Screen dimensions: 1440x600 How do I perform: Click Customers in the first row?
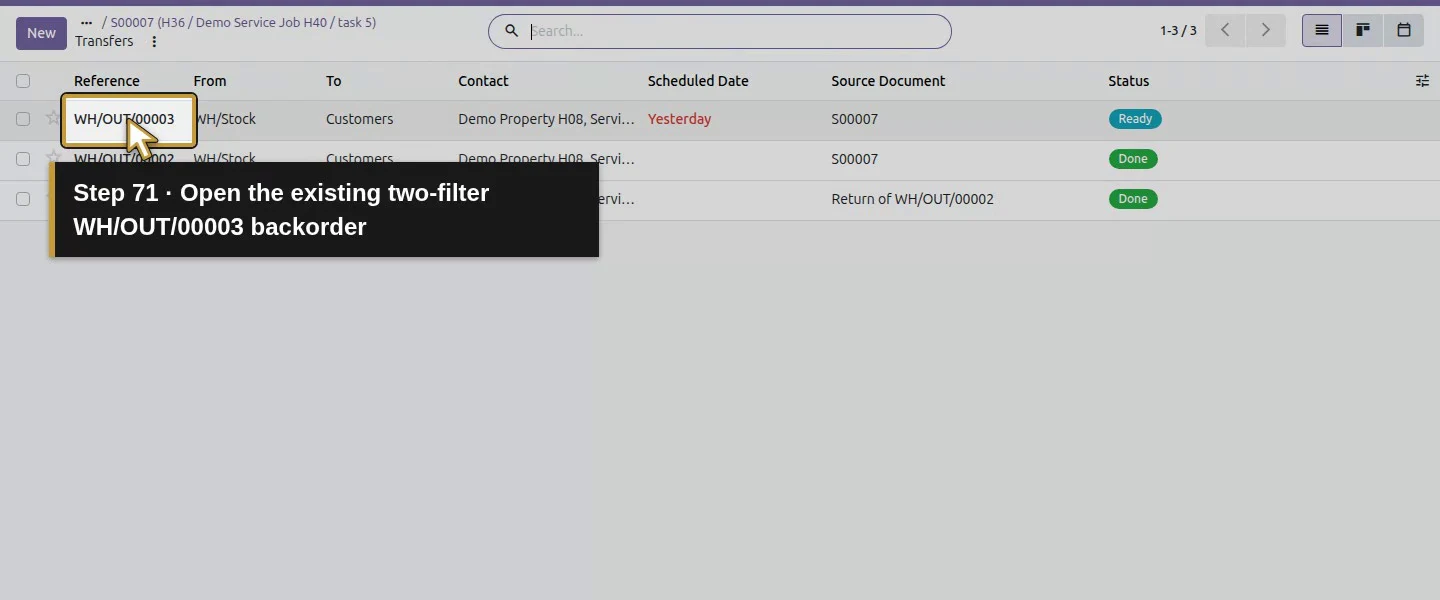click(x=360, y=119)
